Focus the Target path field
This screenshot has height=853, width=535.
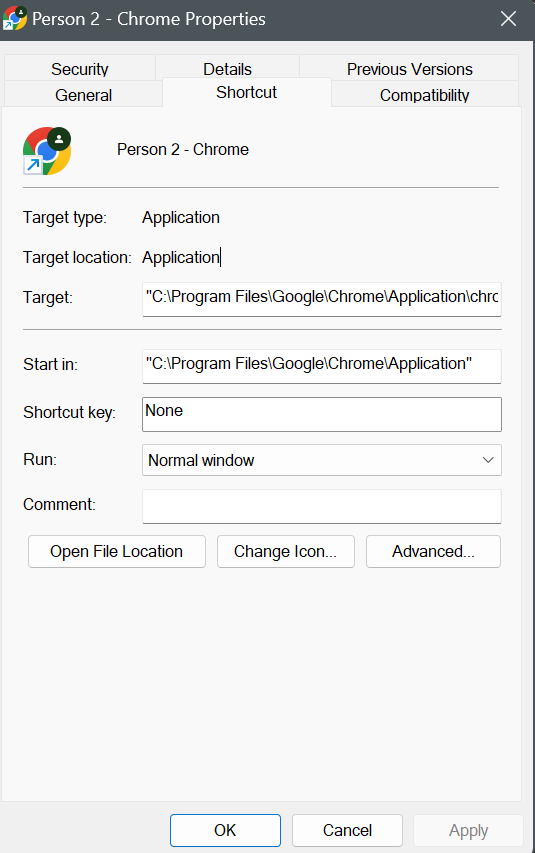(x=322, y=299)
